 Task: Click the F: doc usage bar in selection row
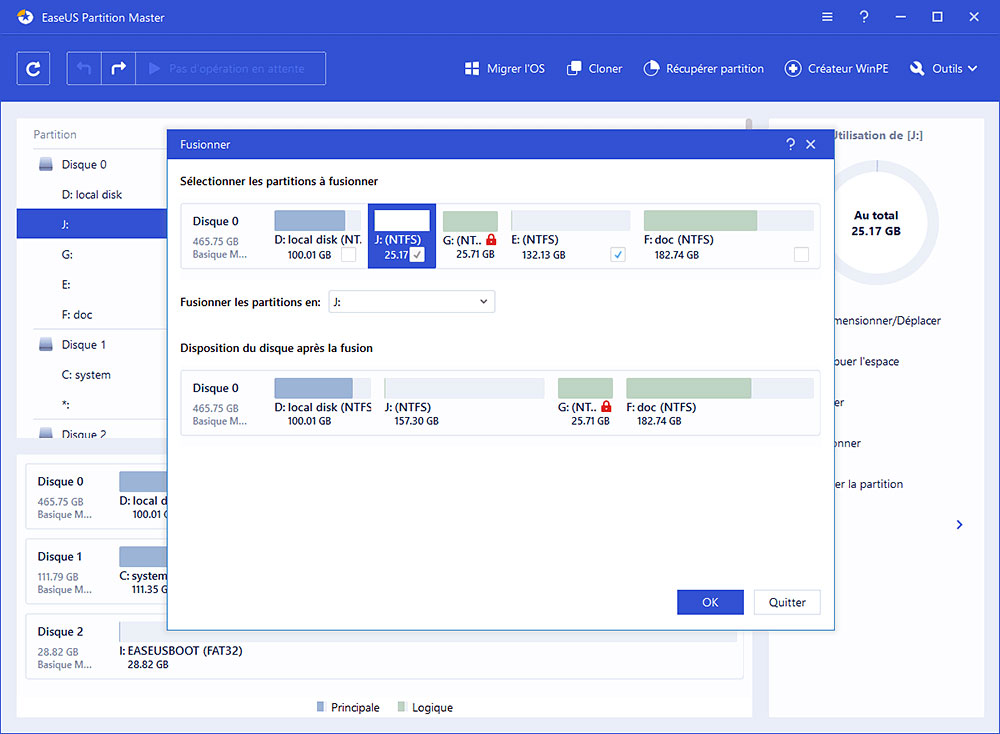point(728,221)
